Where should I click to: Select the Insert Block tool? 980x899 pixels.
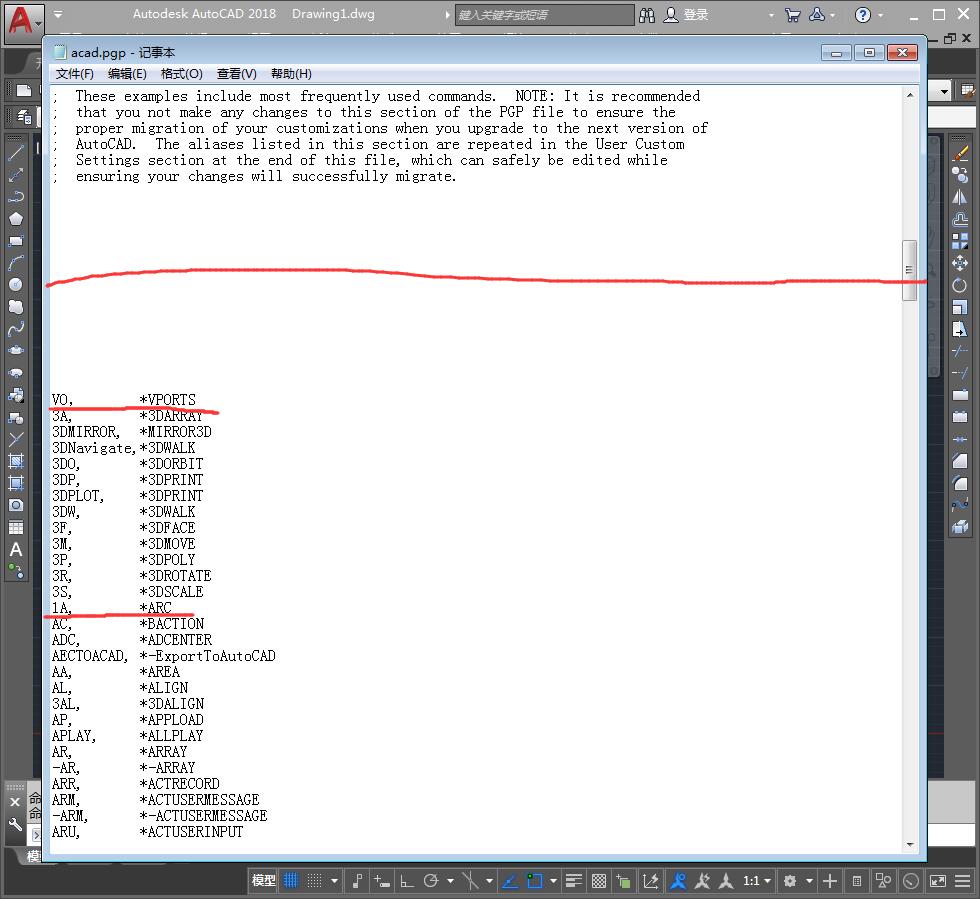coord(16,395)
